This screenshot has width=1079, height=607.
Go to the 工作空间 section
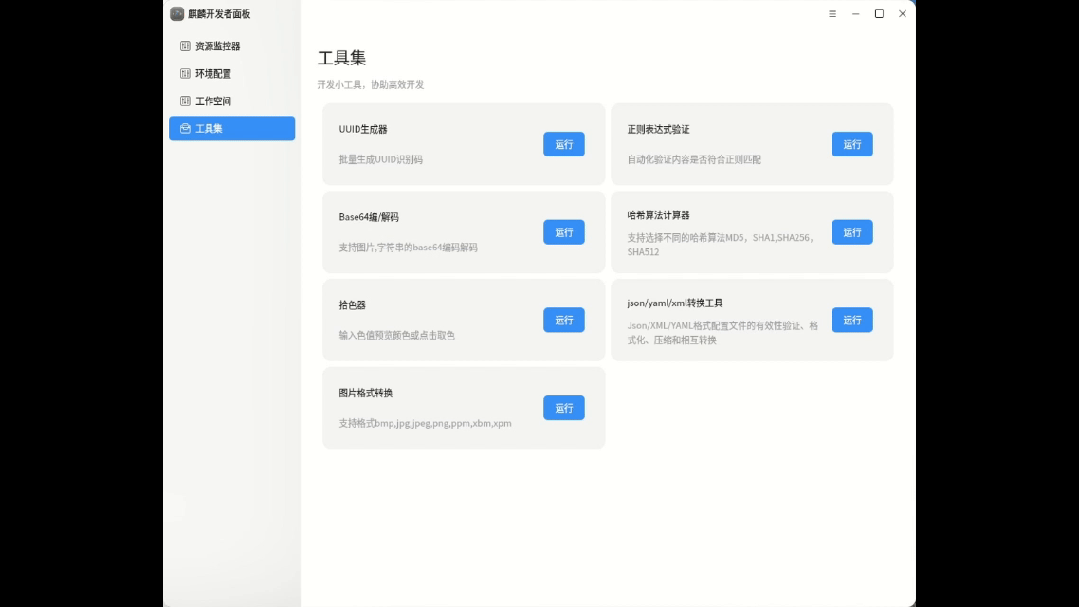point(213,101)
